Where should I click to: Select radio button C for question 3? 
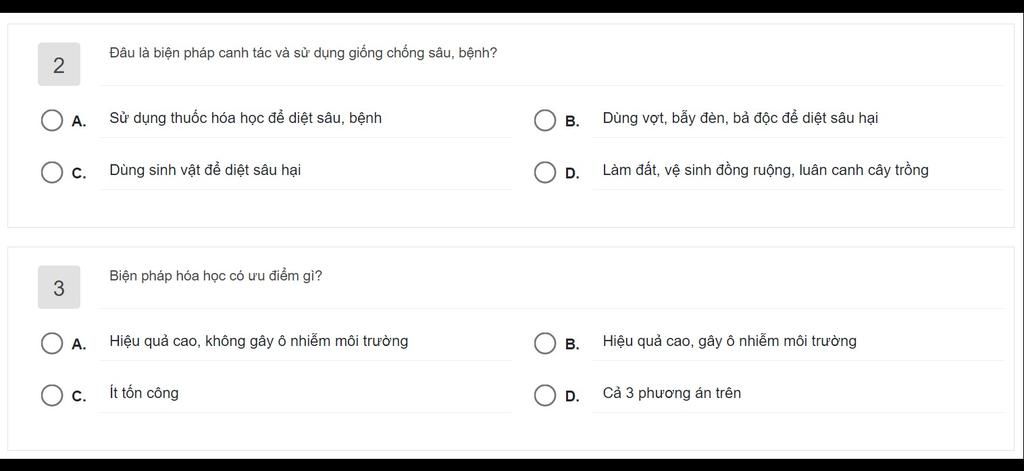52,395
